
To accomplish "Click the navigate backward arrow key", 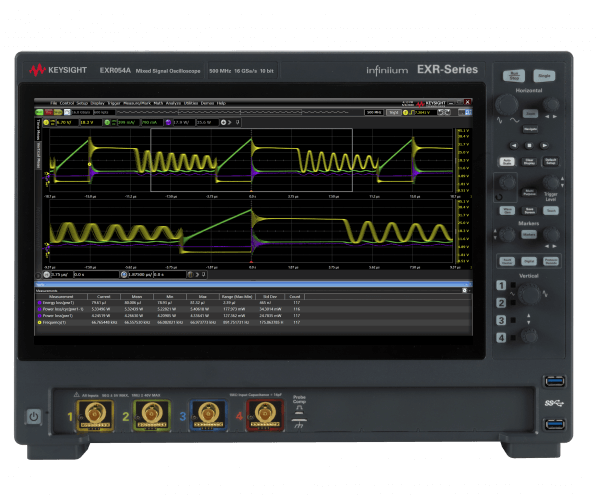I will (x=514, y=145).
